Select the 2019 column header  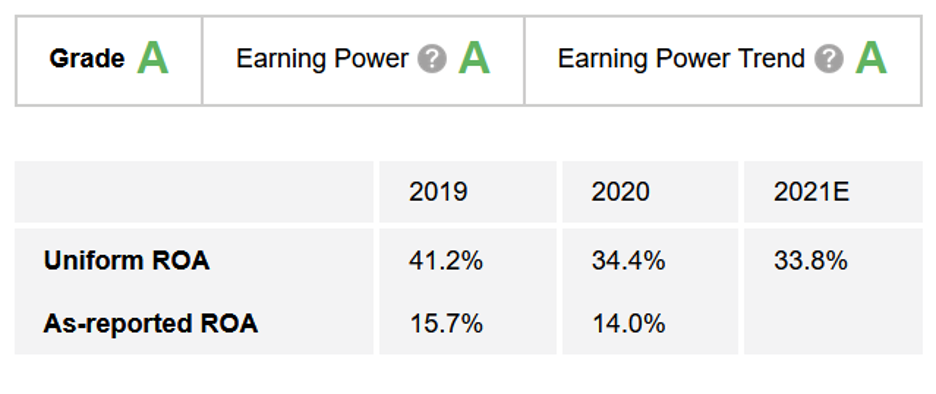(438, 192)
